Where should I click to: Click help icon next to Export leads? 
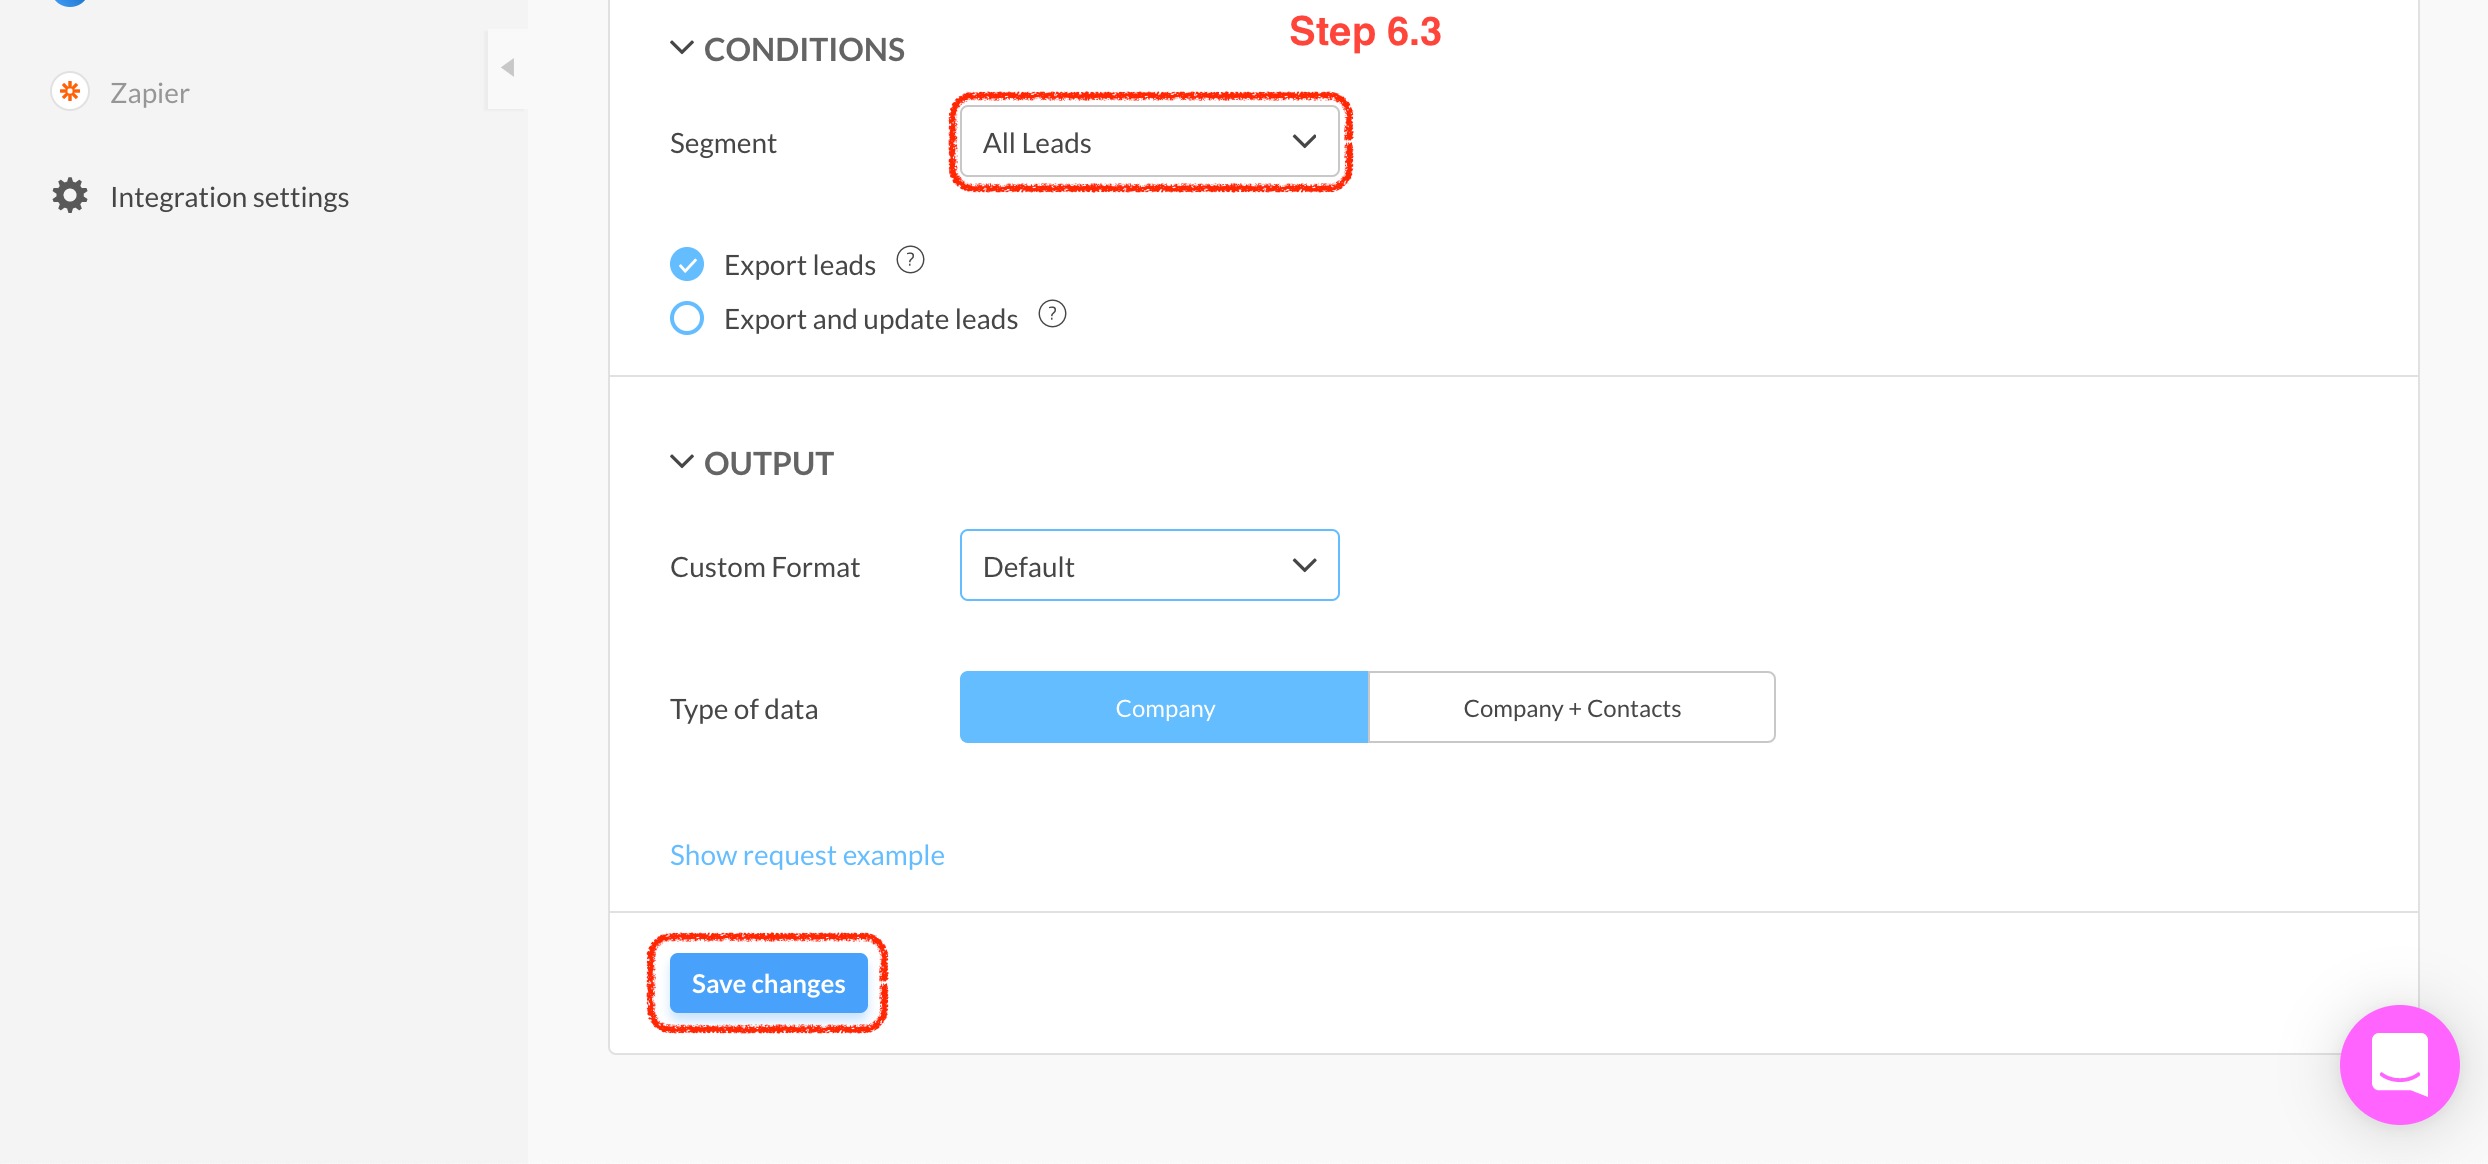[910, 260]
